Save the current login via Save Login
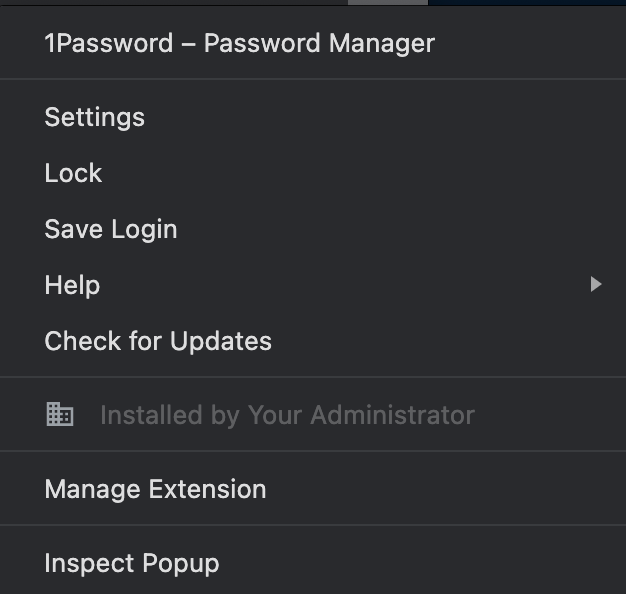Image resolution: width=626 pixels, height=594 pixels. point(313,229)
